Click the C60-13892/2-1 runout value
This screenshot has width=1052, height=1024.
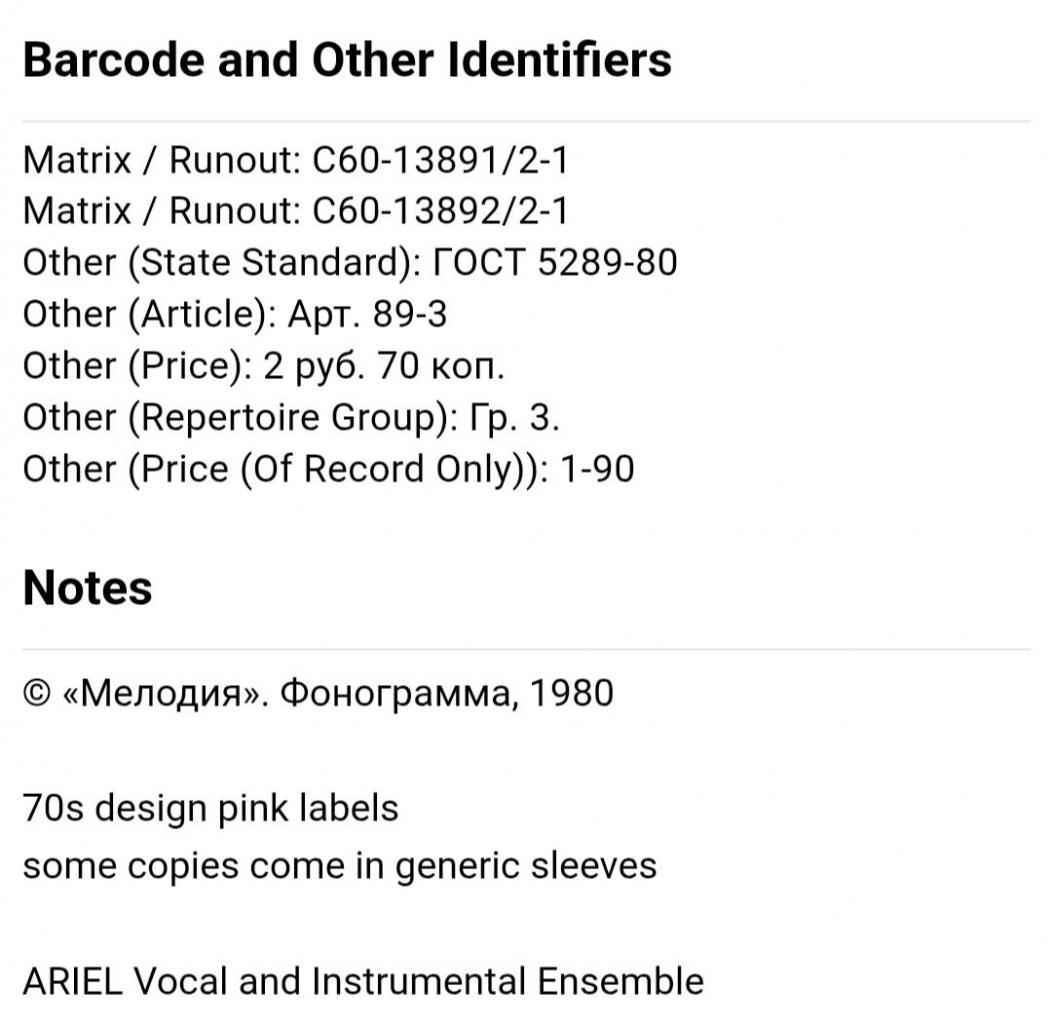[x=440, y=211]
